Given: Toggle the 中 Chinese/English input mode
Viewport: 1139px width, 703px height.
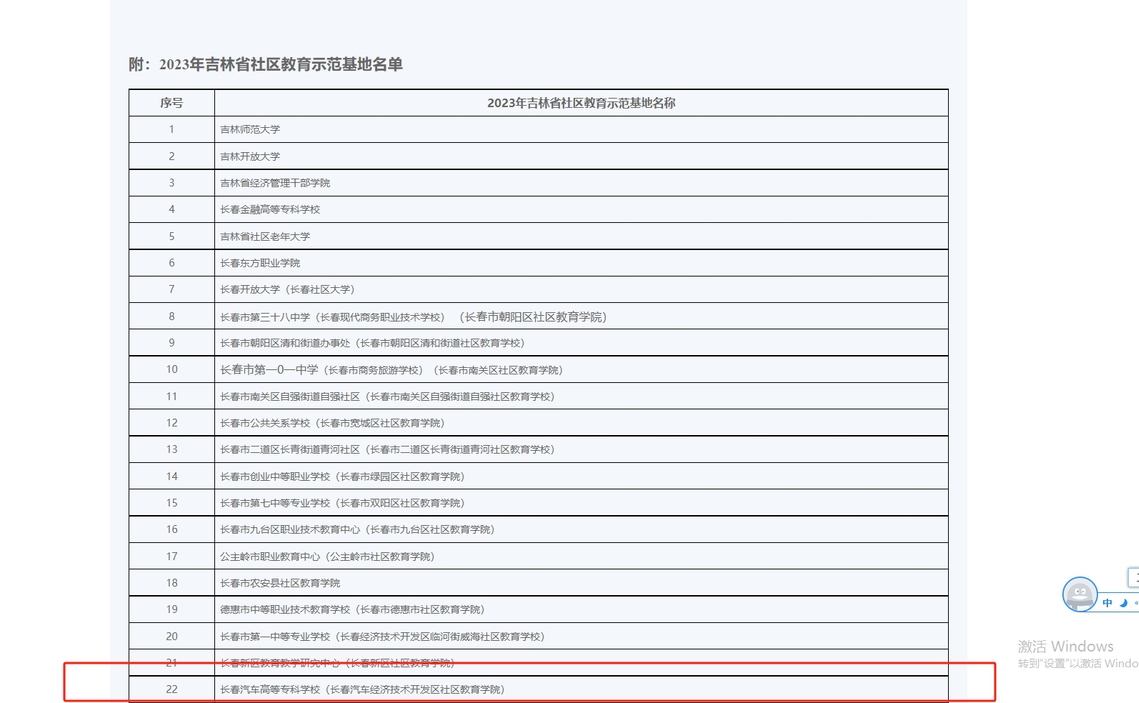Looking at the screenshot, I should pos(1108,603).
